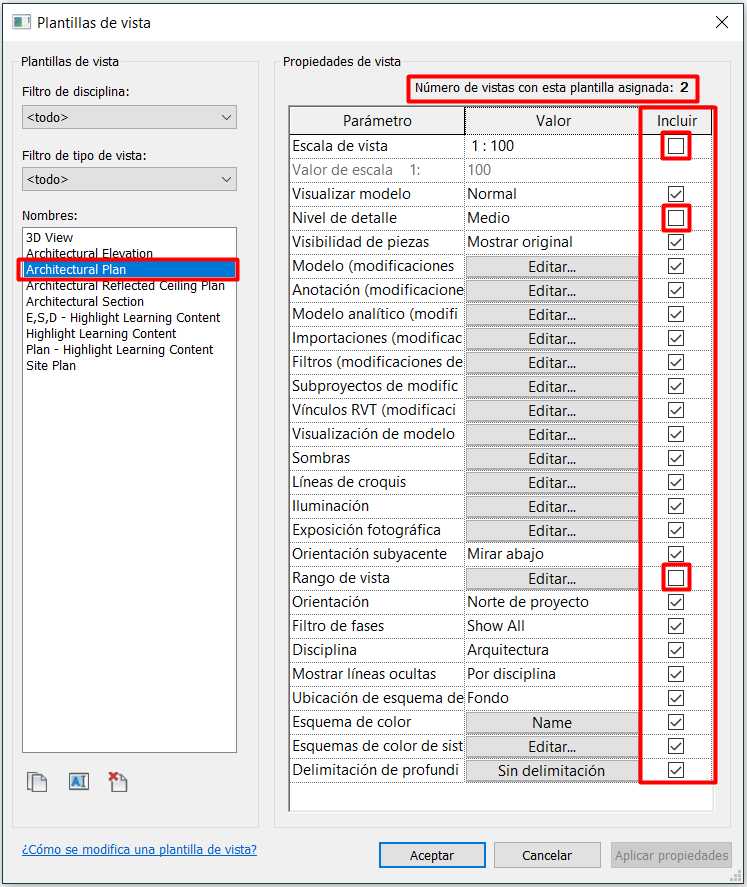Click Editar for Vínculos RVT
Screen dimensions: 747x887
[x=552, y=411]
